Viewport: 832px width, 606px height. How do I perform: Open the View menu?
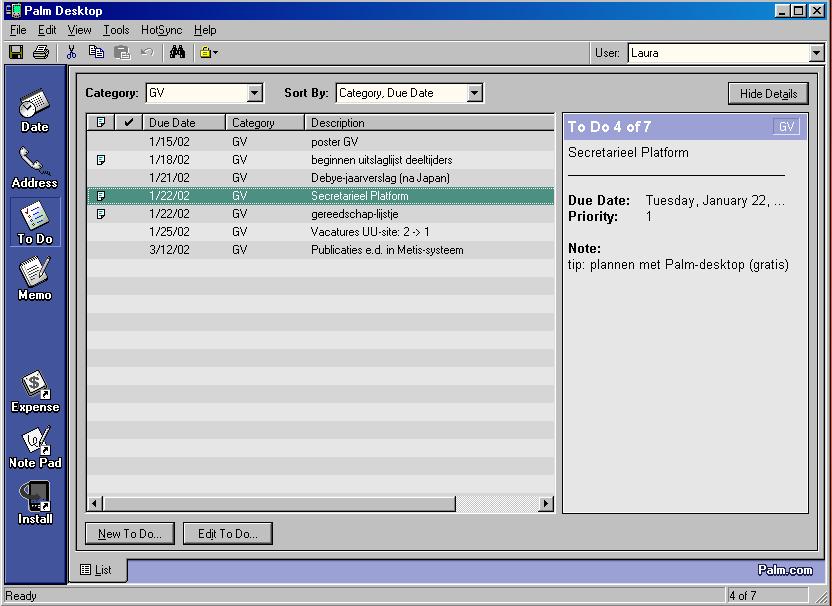(80, 30)
